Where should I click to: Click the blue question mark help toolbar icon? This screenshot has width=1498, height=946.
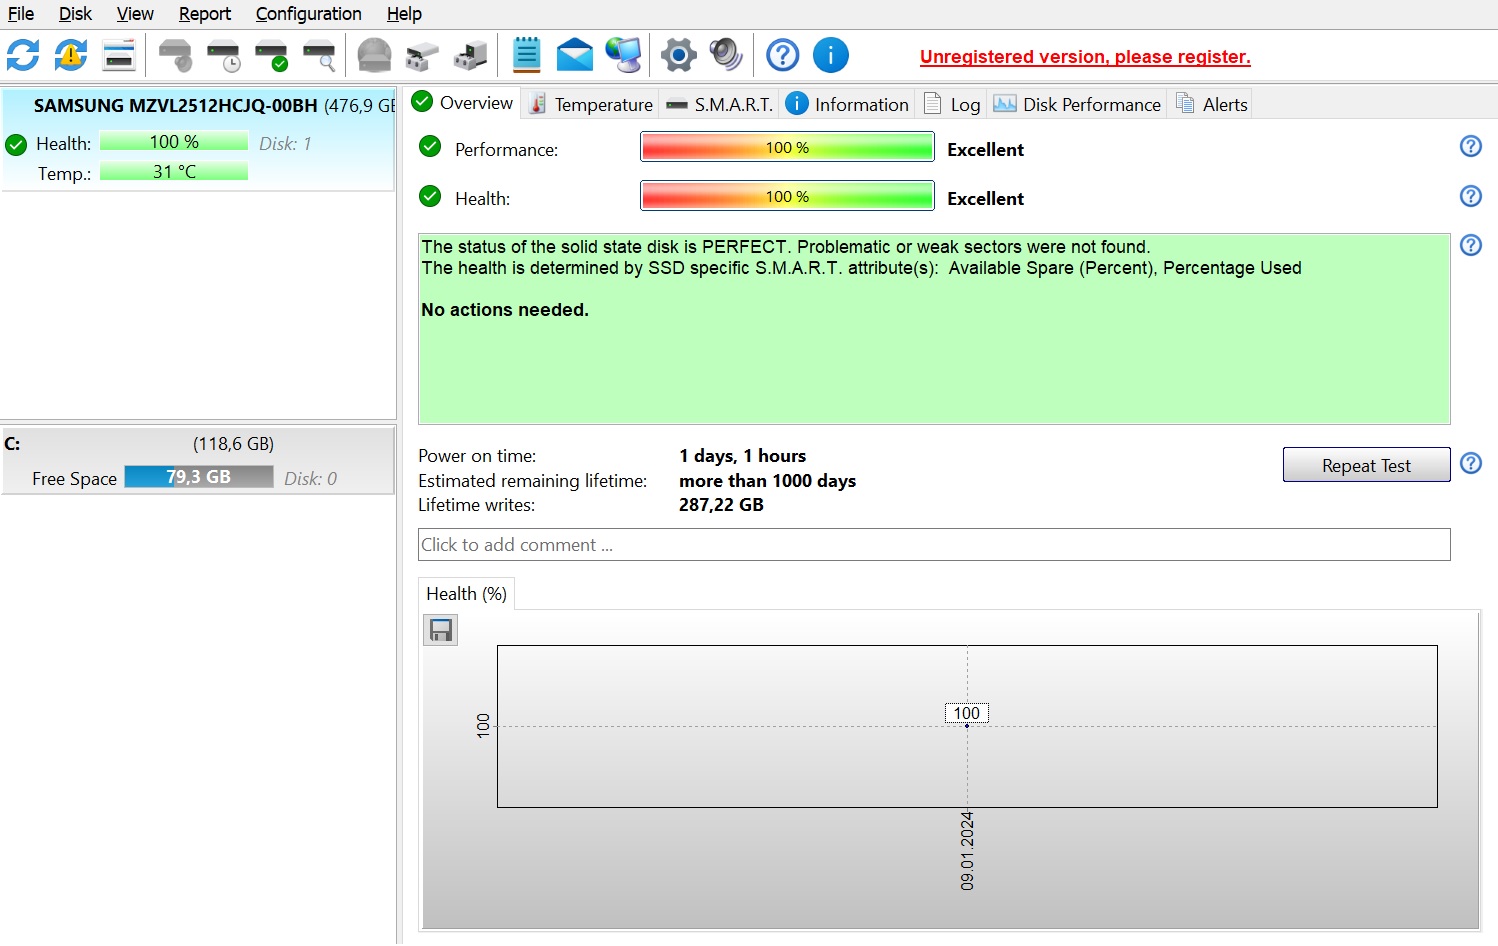point(782,55)
